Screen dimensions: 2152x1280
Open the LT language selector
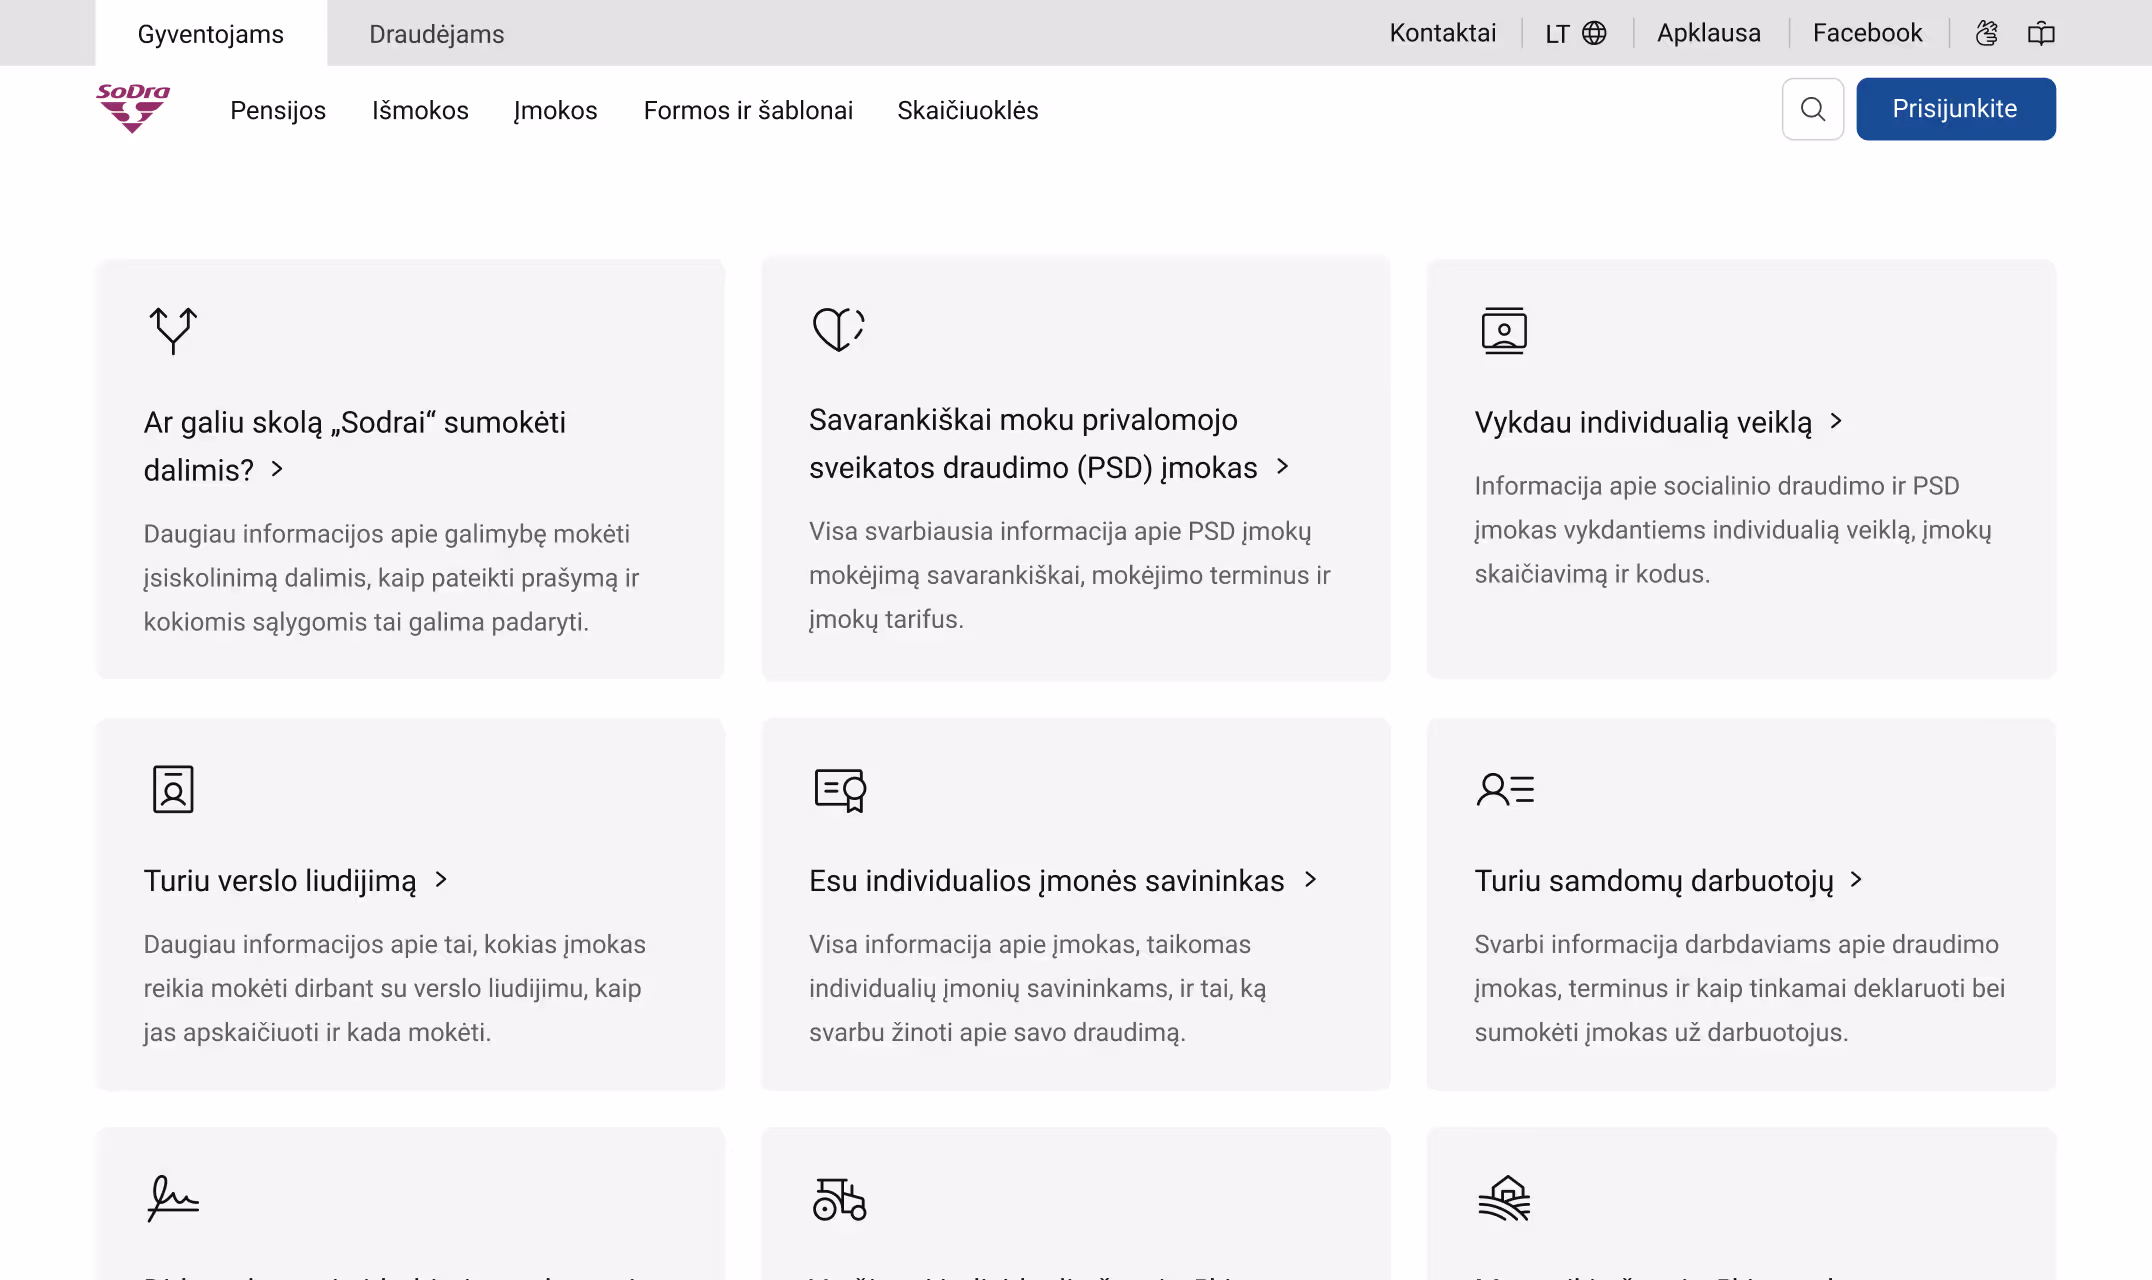coord(1575,33)
